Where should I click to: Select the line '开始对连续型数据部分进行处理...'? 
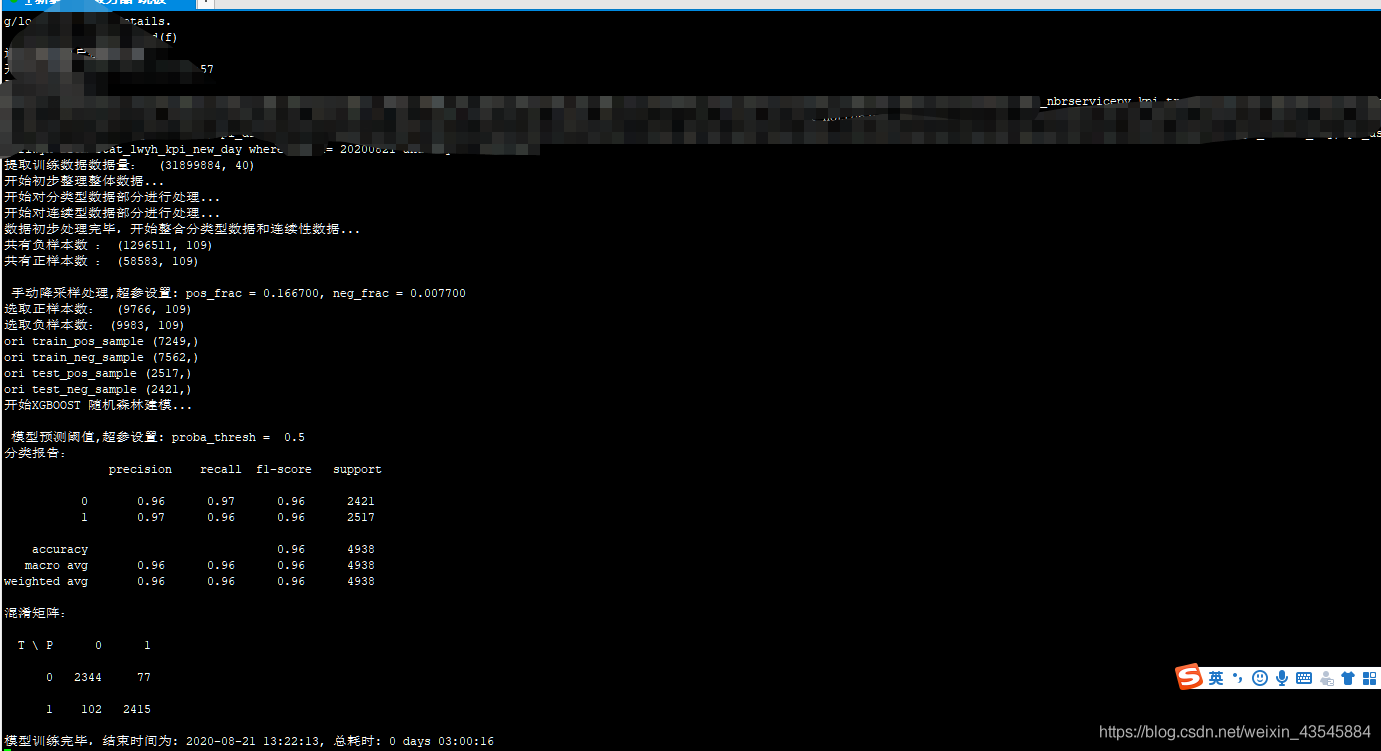pyautogui.click(x=112, y=213)
